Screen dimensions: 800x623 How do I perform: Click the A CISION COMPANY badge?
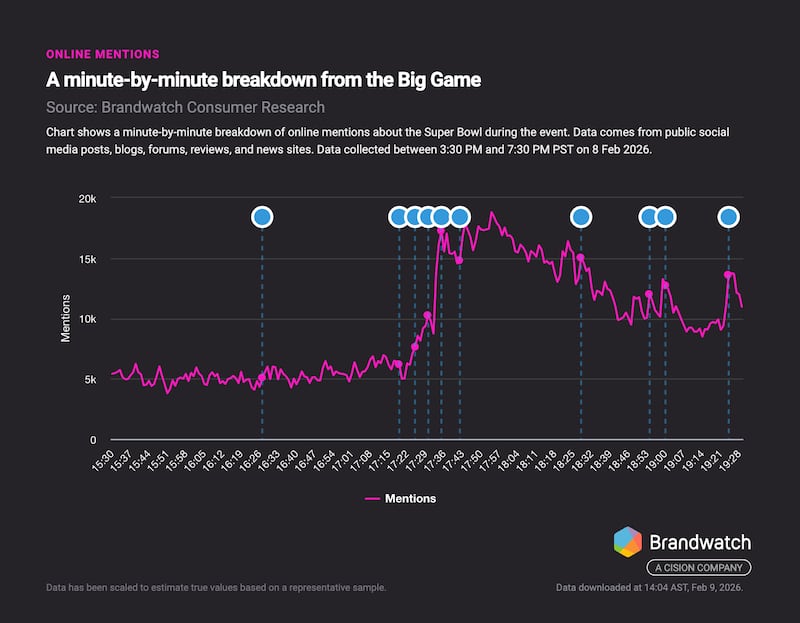tap(698, 568)
